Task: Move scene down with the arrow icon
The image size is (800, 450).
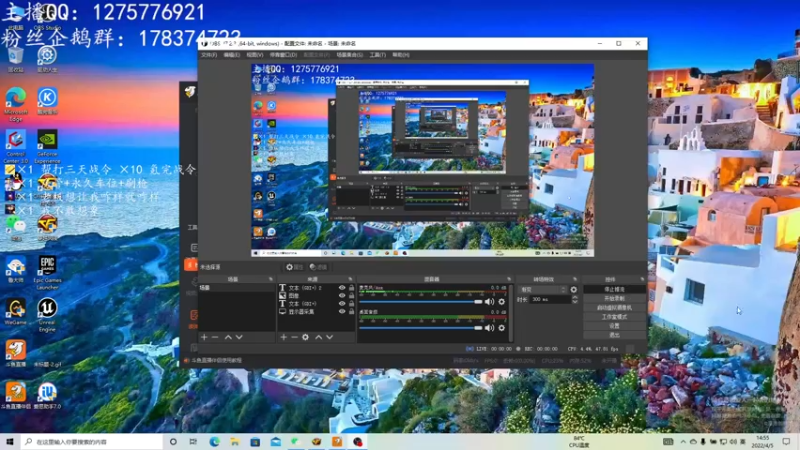Action: 239,337
